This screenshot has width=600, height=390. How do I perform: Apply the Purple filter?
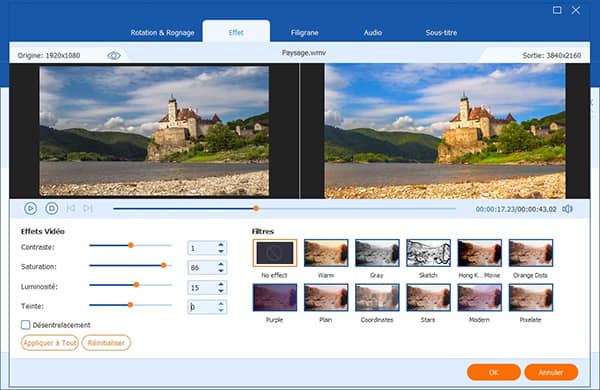275,297
